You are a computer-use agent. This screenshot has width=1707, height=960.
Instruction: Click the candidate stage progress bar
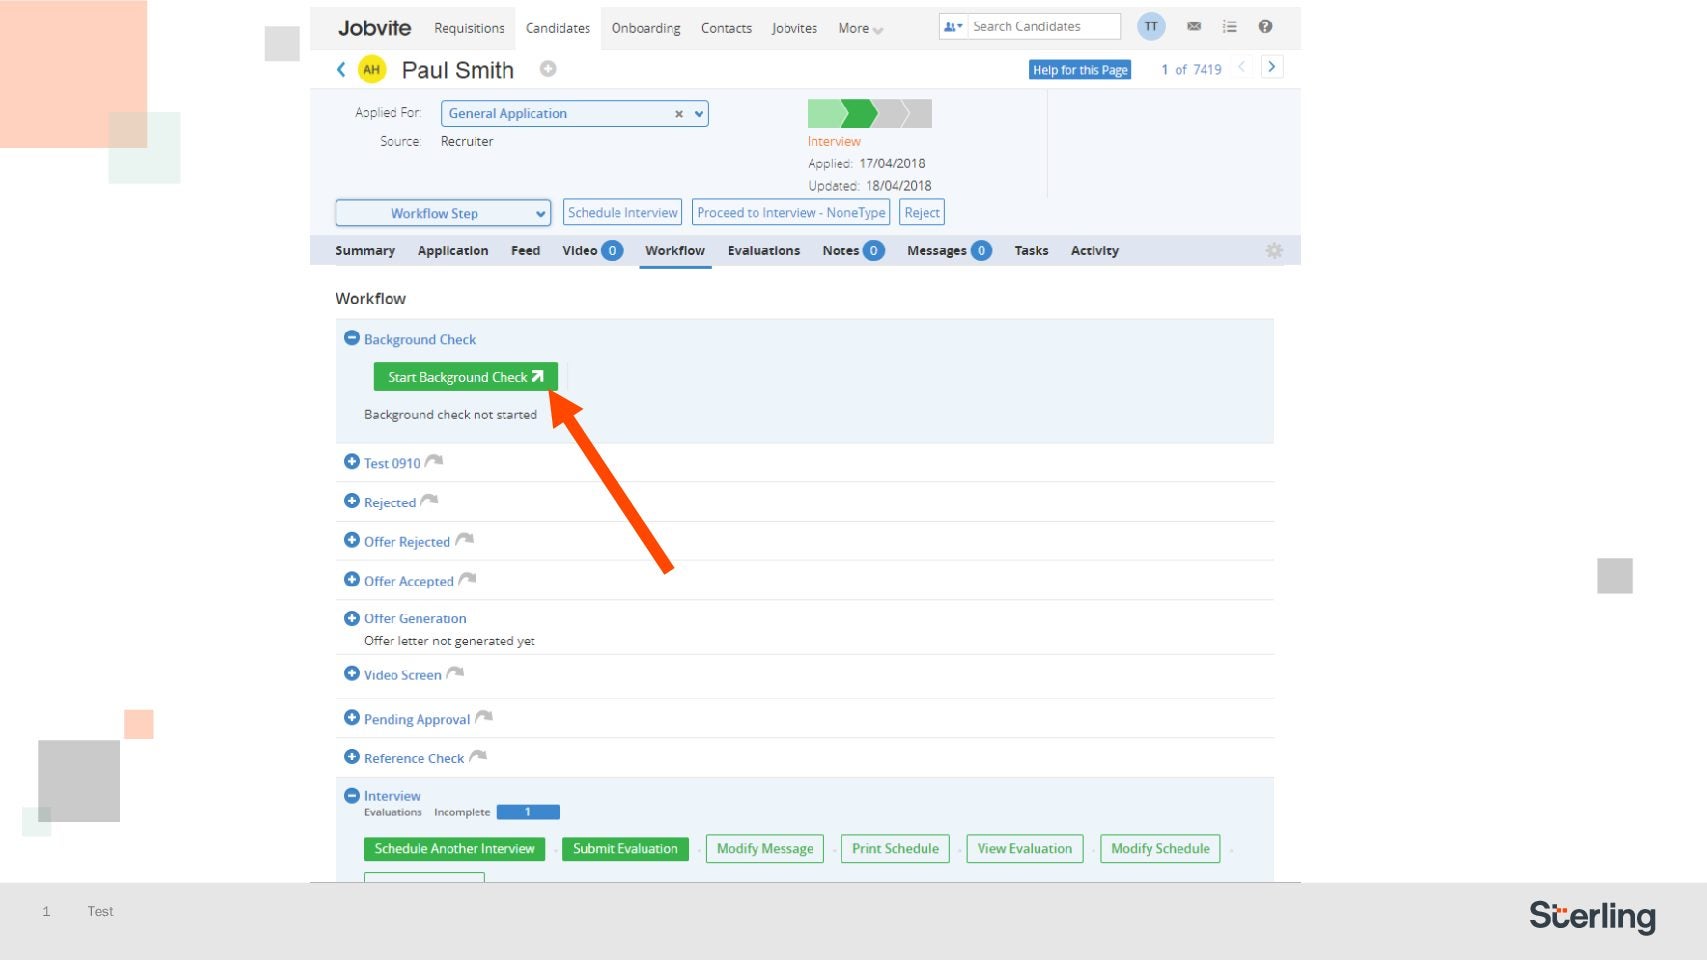pyautogui.click(x=869, y=113)
